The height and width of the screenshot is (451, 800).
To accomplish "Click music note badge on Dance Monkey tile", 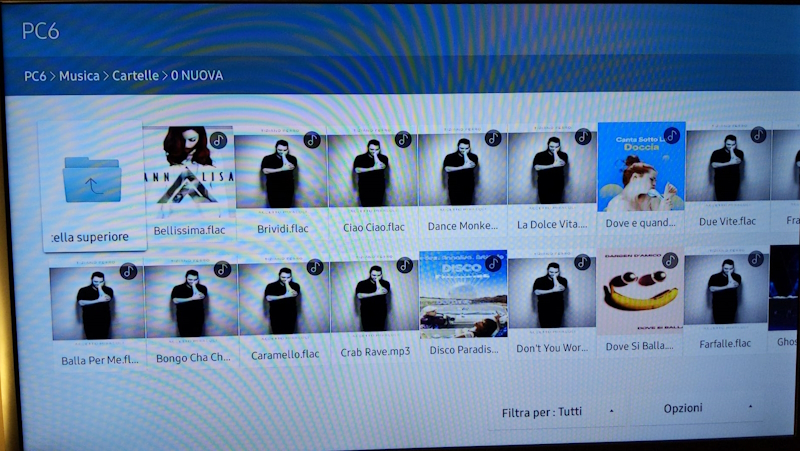I will (x=493, y=138).
